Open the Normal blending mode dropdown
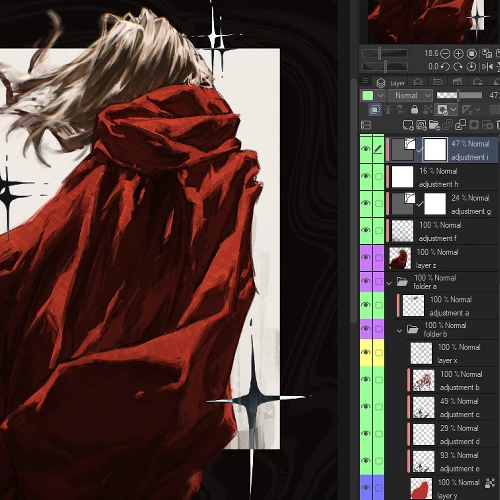The image size is (500, 500). pos(410,96)
